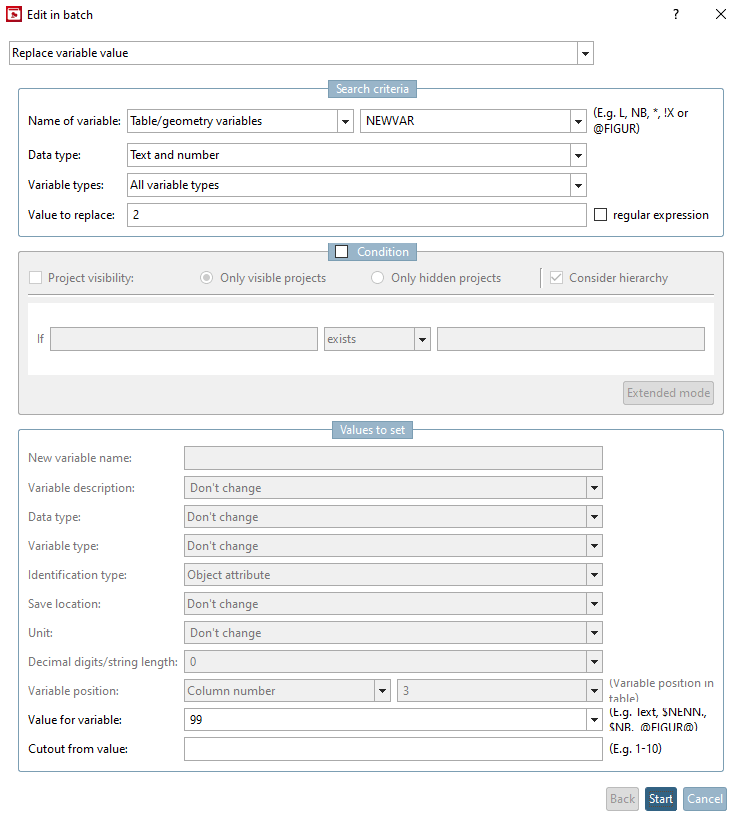Enable the regular expression checkbox
Image resolution: width=742 pixels, height=819 pixels.
point(601,215)
